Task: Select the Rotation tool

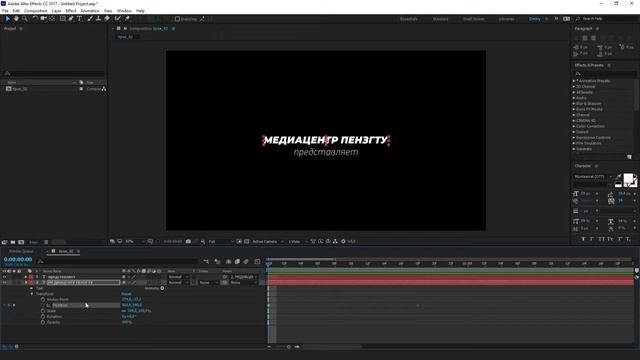Action: click(35, 18)
